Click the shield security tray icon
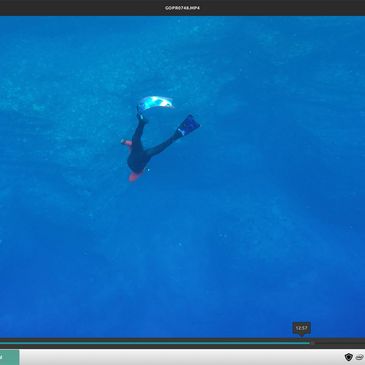Viewport: 365px width, 365px height. click(349, 357)
